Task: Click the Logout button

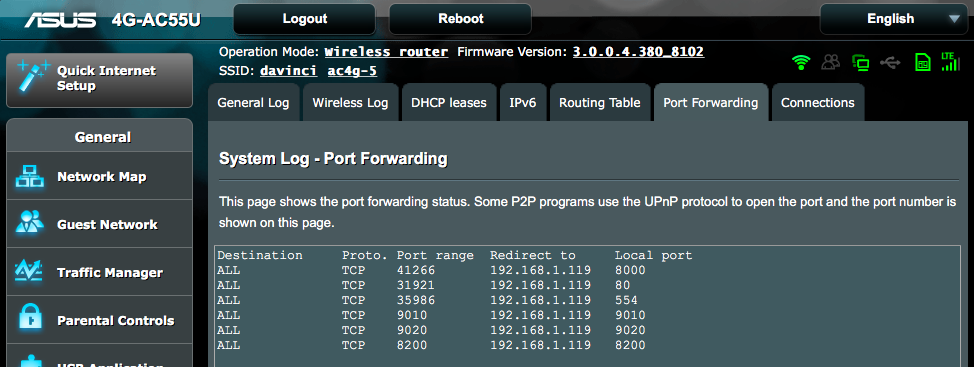Action: tap(304, 19)
